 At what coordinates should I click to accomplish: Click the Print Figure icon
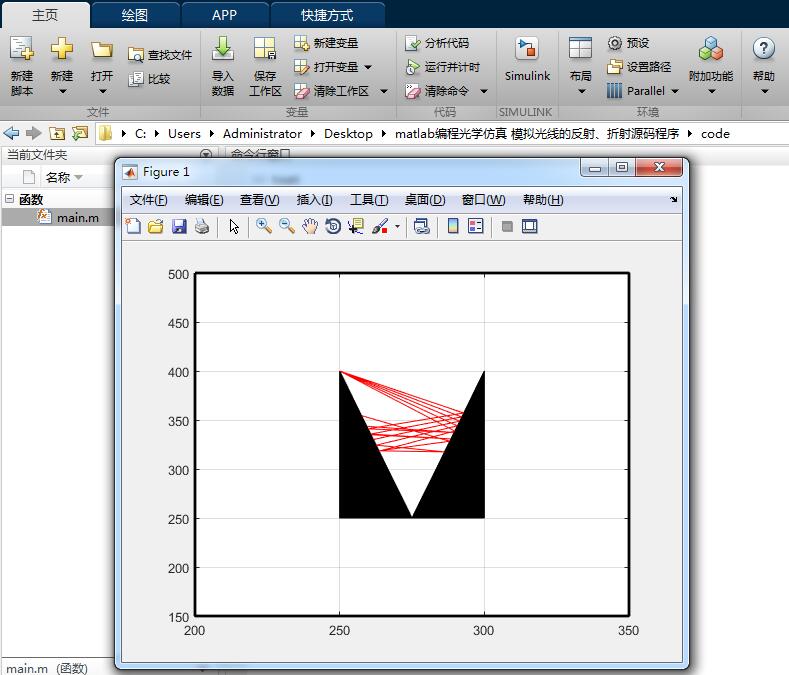[202, 226]
